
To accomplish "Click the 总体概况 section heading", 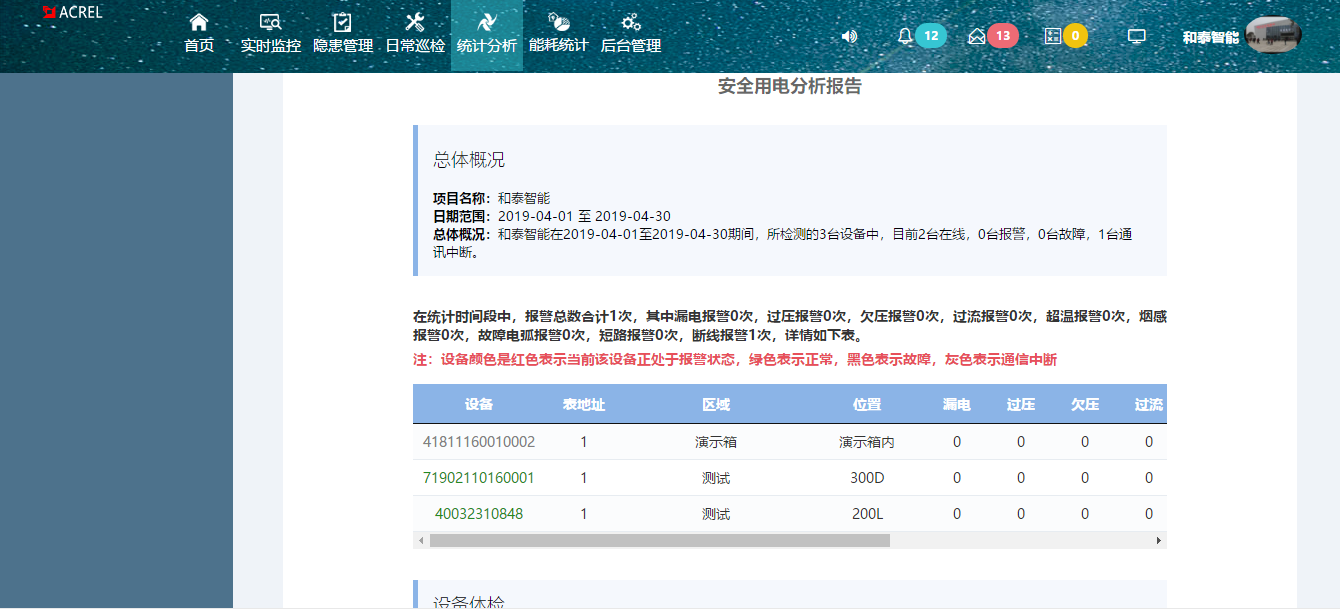I will 469,160.
